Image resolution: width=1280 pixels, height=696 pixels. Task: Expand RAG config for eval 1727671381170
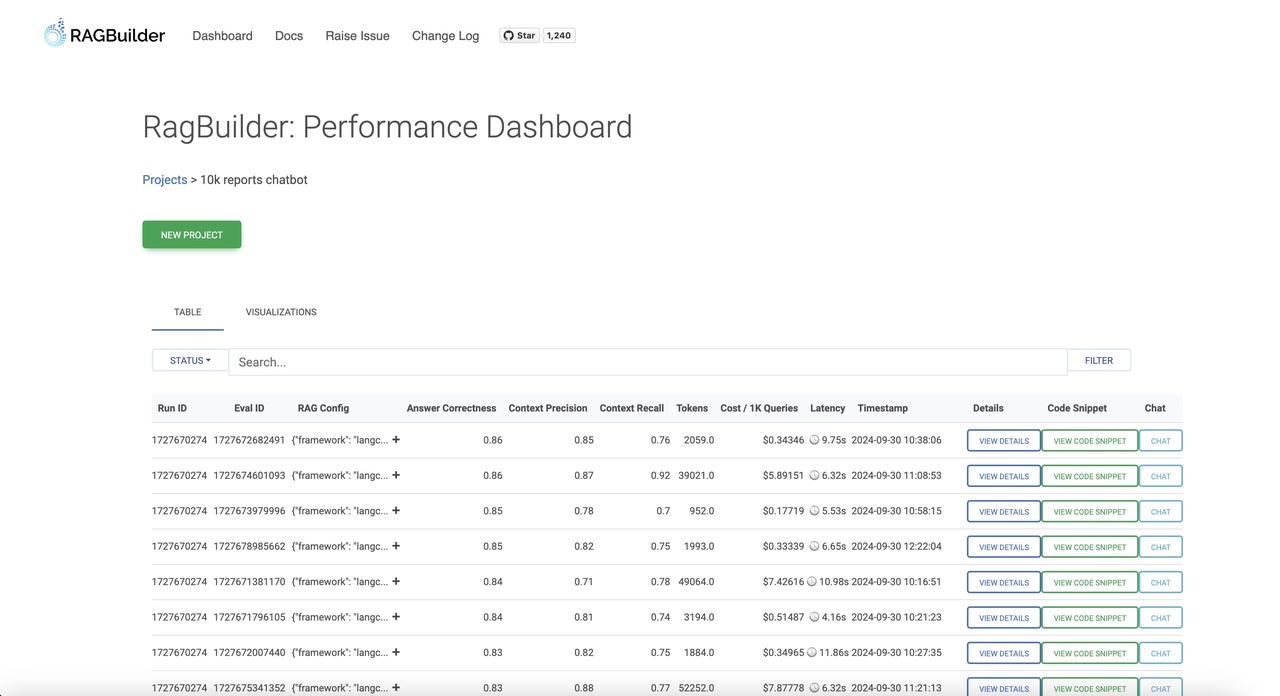coord(396,581)
